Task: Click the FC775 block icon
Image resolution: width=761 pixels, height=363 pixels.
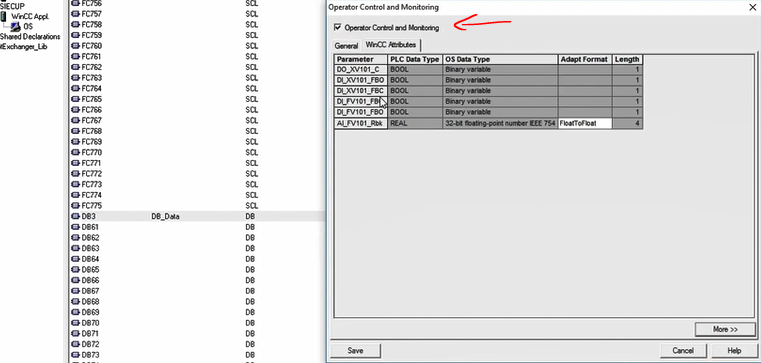Action: [x=75, y=206]
